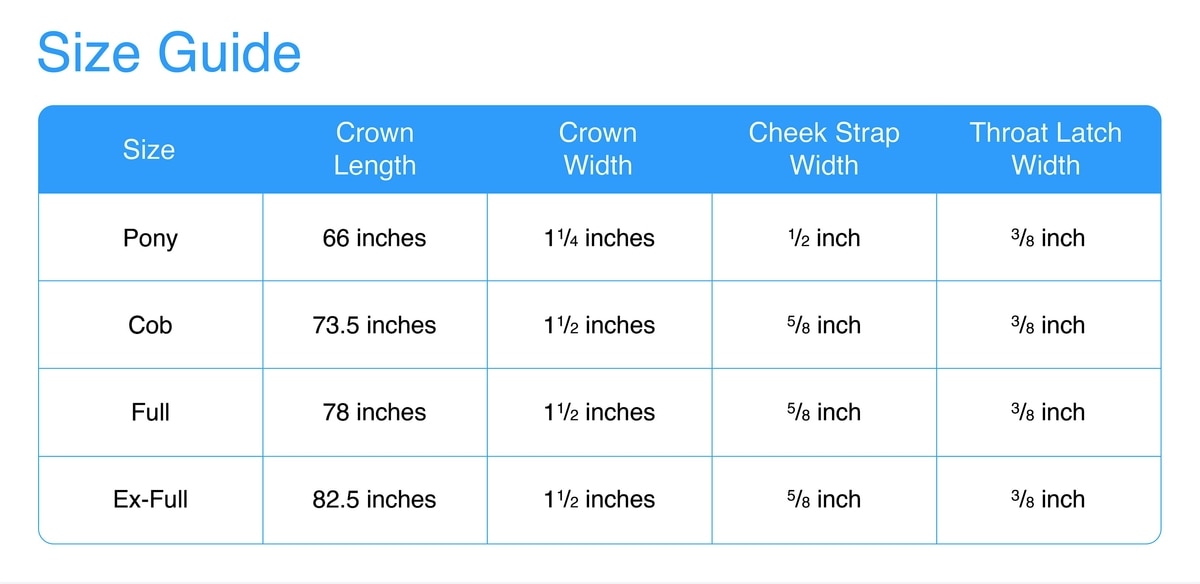Click the Ex-Full size row label
The height and width of the screenshot is (584, 1200).
150,500
